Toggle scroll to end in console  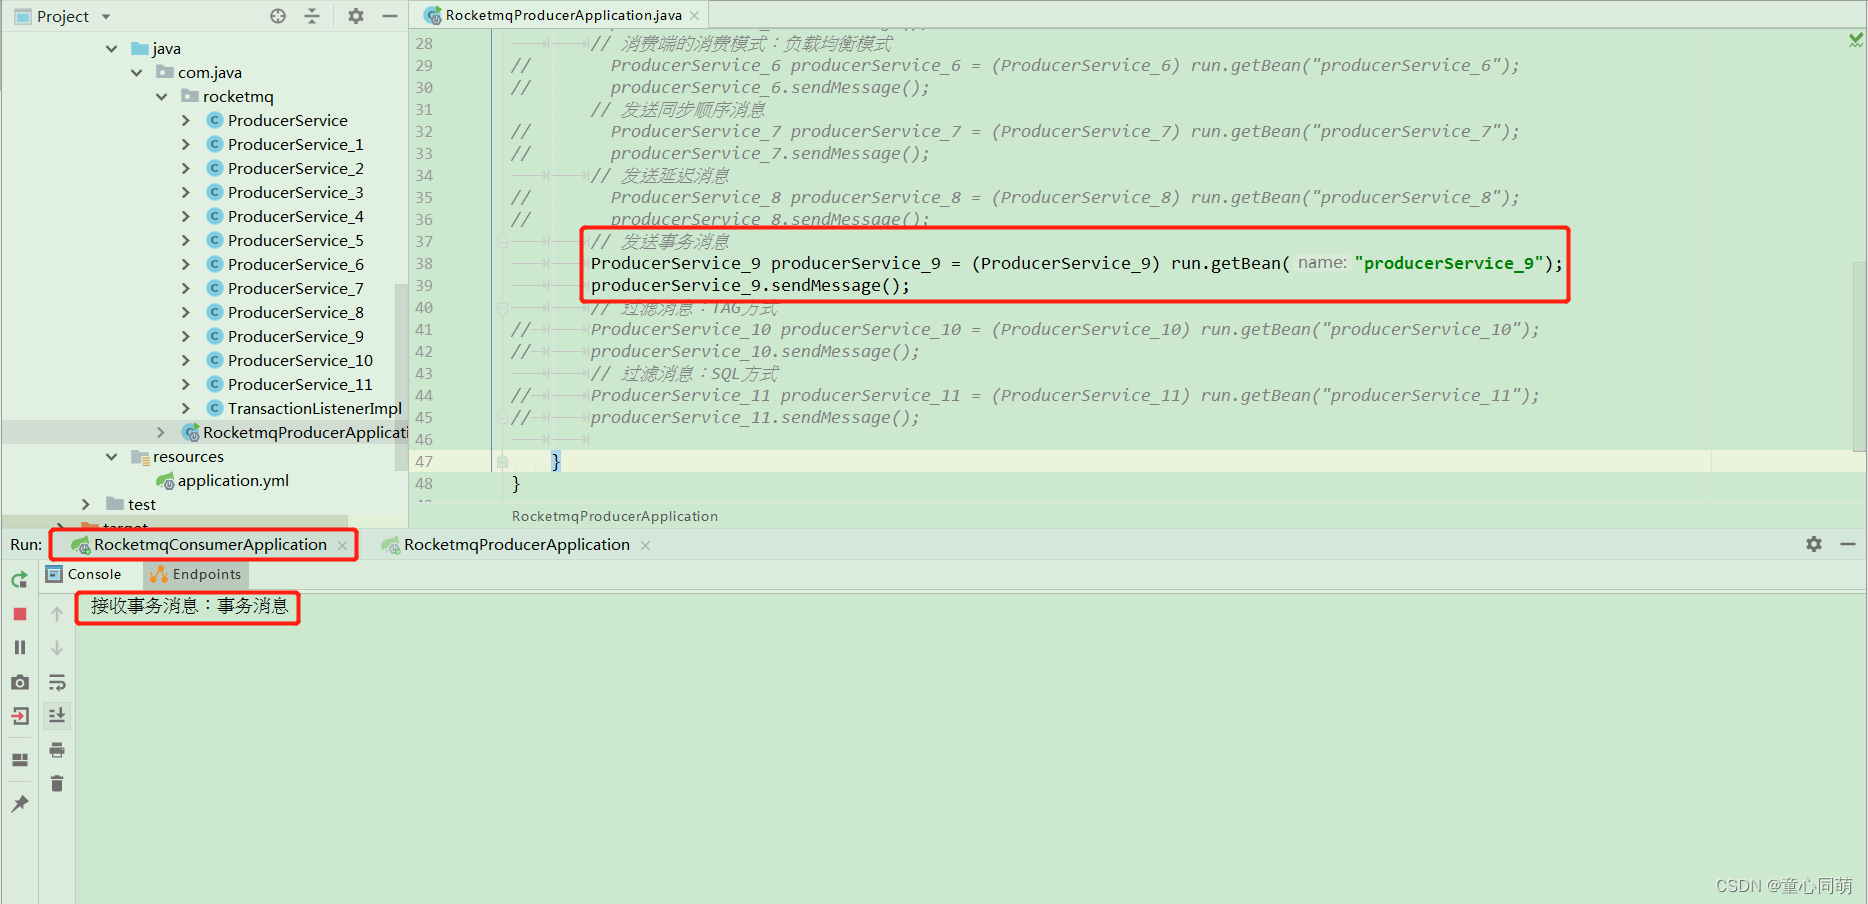(57, 715)
